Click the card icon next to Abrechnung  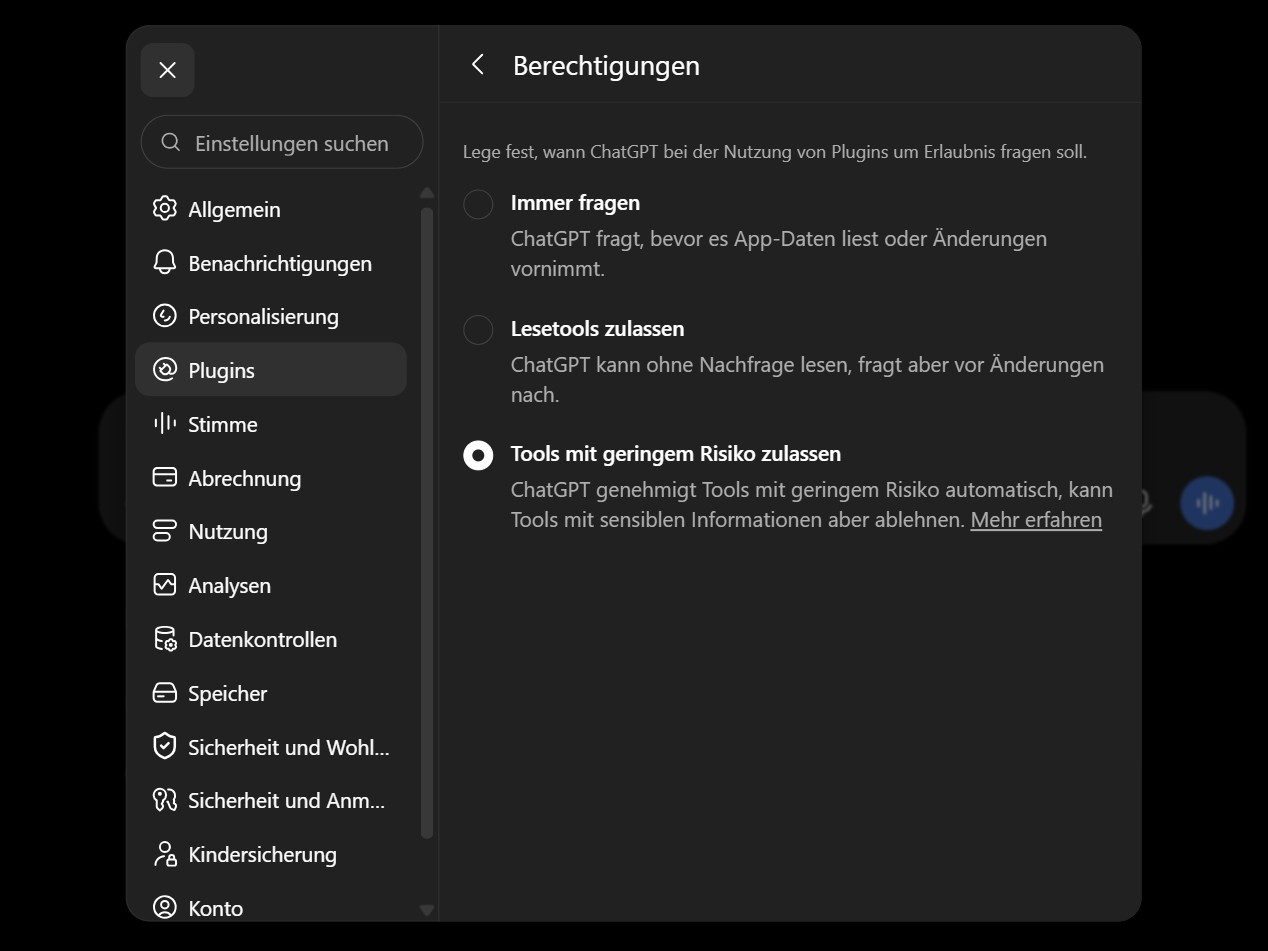coord(164,477)
